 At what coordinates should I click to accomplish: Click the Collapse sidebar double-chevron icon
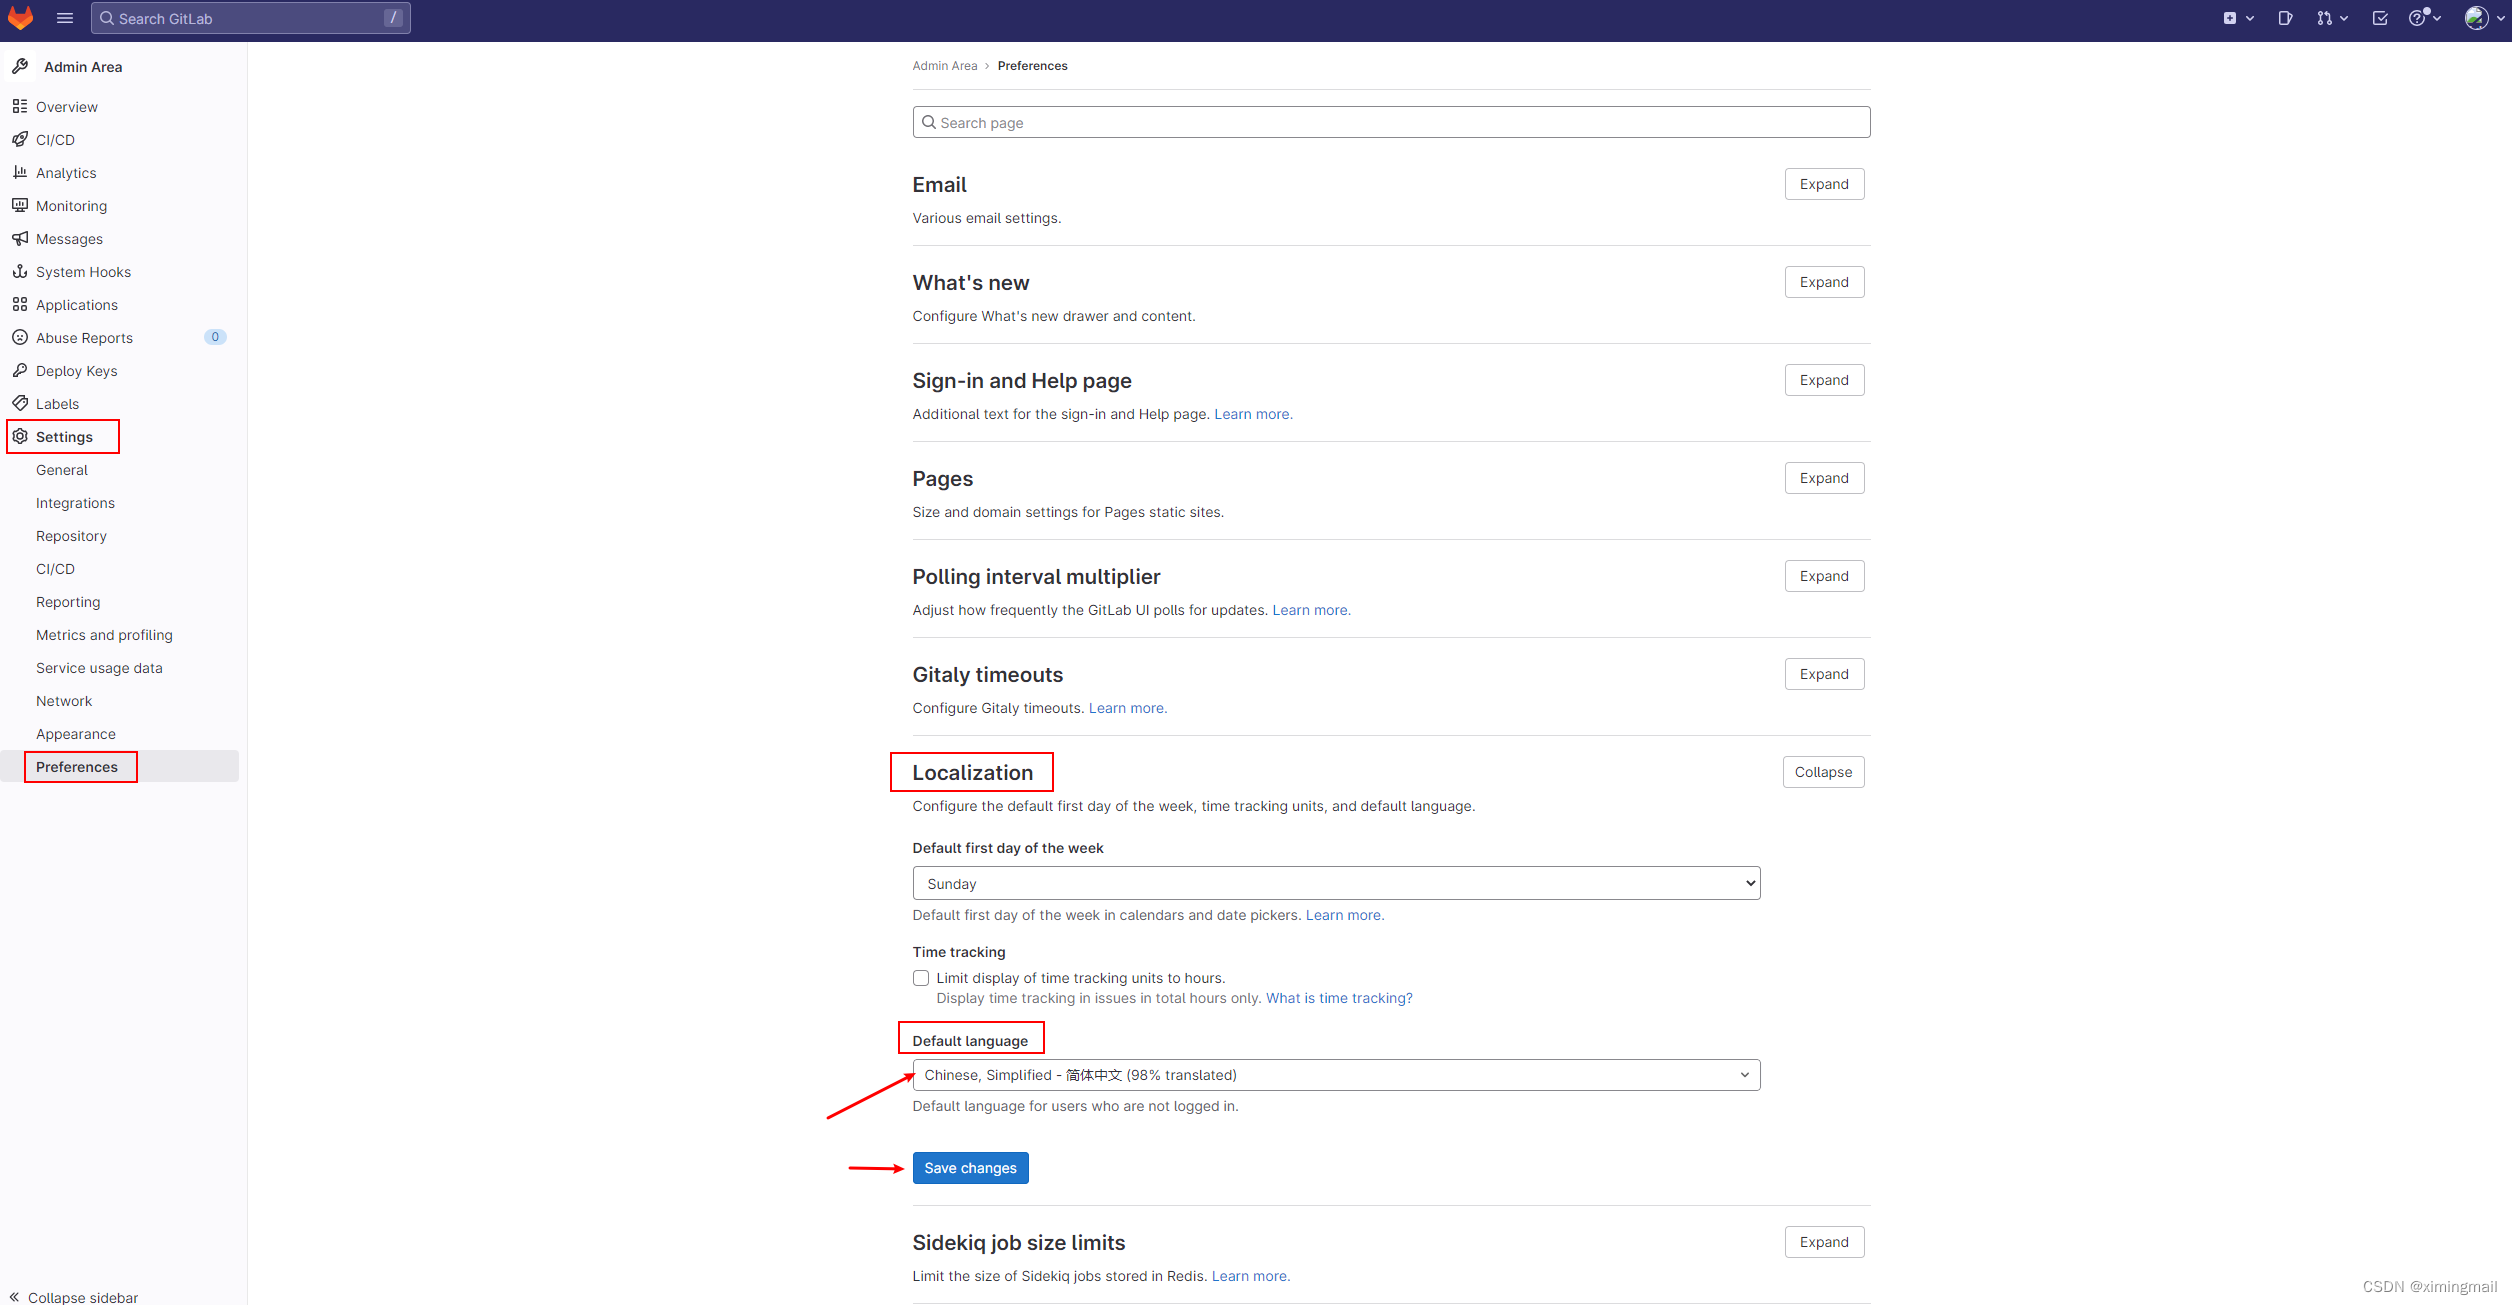pyautogui.click(x=14, y=1297)
